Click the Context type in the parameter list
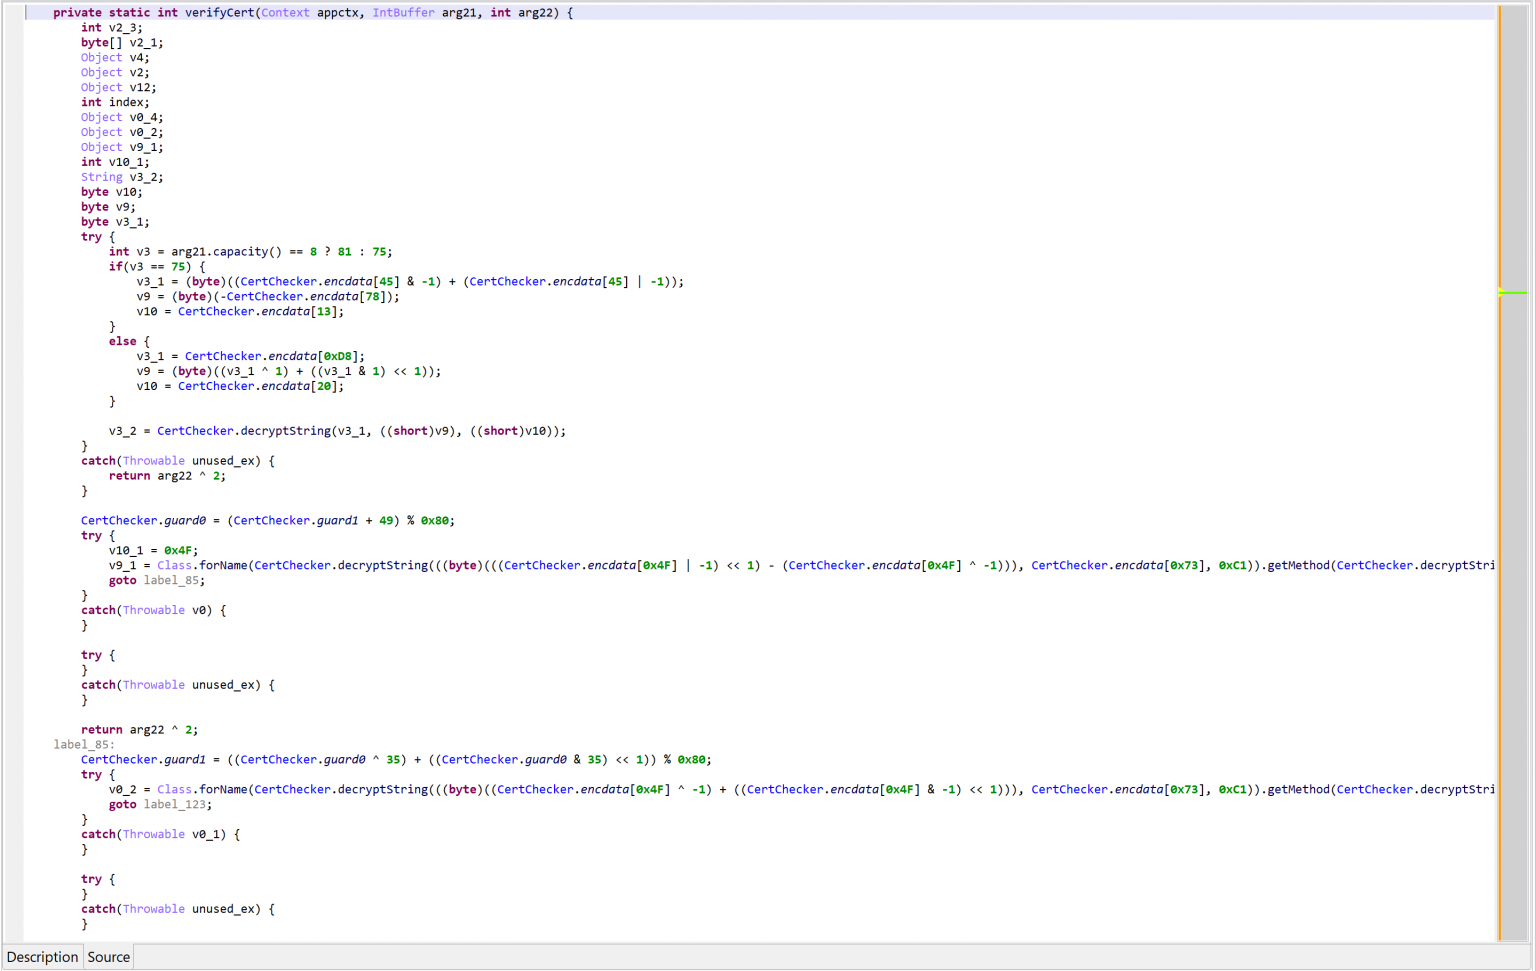This screenshot has width=1536, height=971. 284,12
